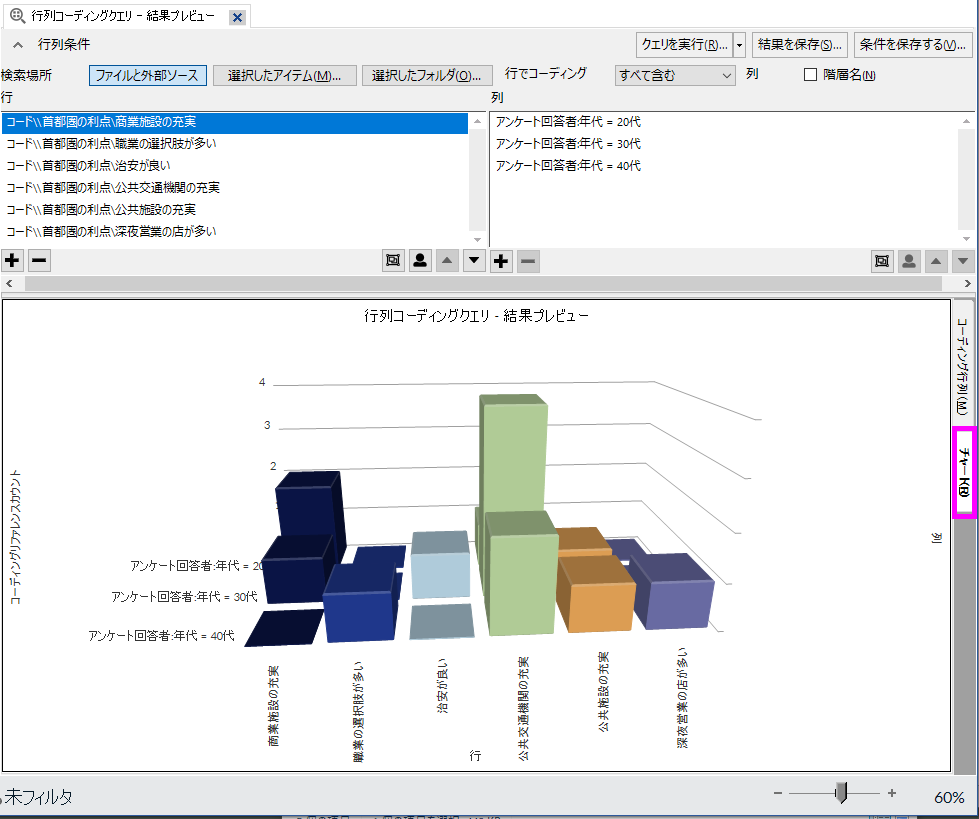
Task: Select the チャート(H) side tab
Action: tap(964, 473)
